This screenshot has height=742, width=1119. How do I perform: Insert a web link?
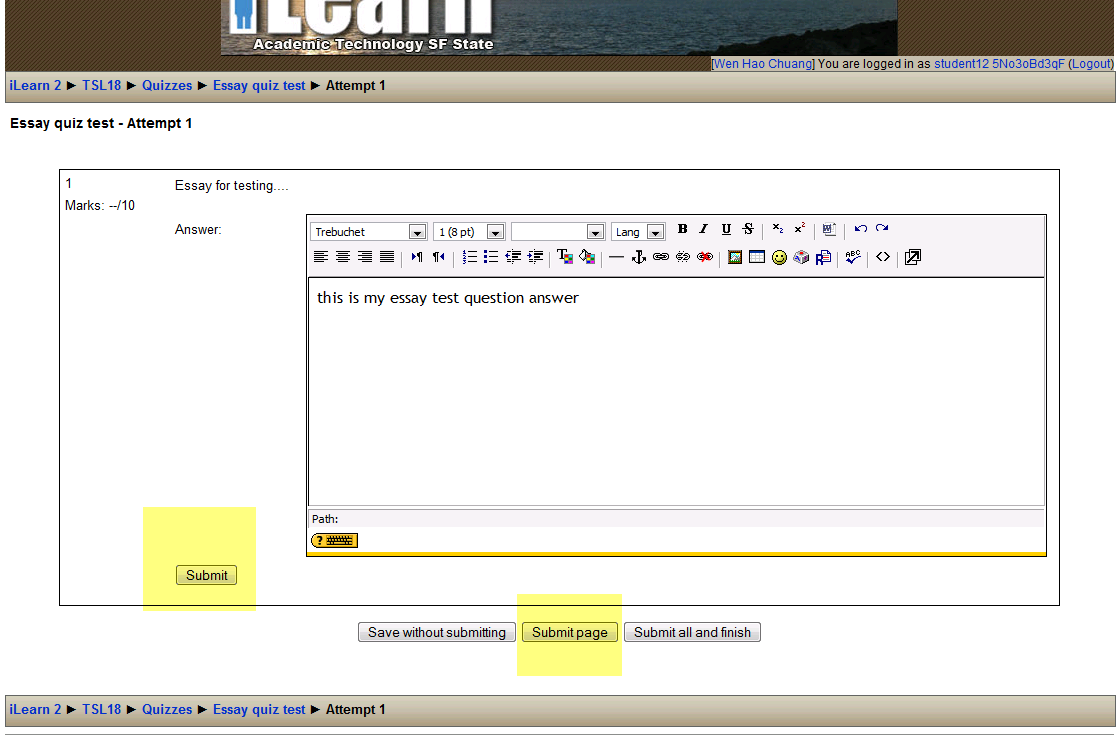point(661,257)
